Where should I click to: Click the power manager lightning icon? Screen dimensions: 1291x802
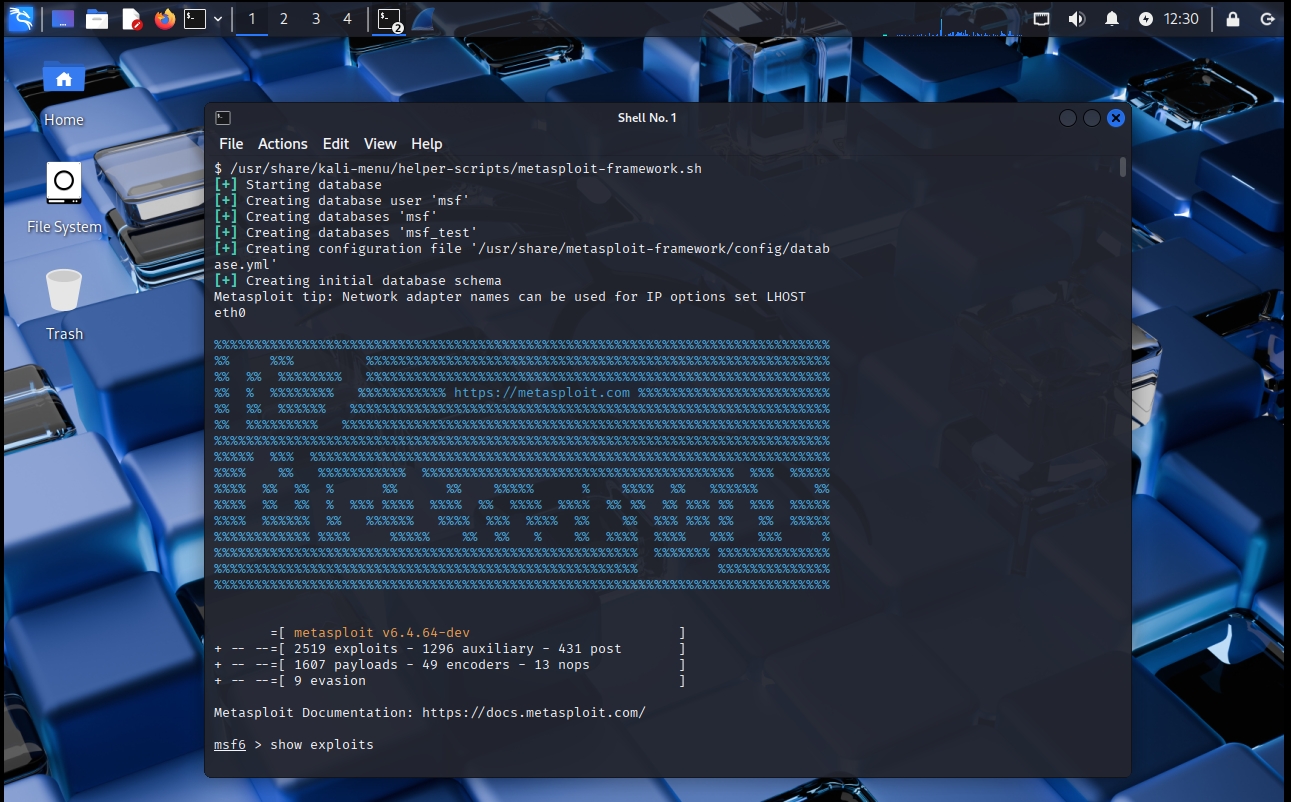click(1145, 19)
